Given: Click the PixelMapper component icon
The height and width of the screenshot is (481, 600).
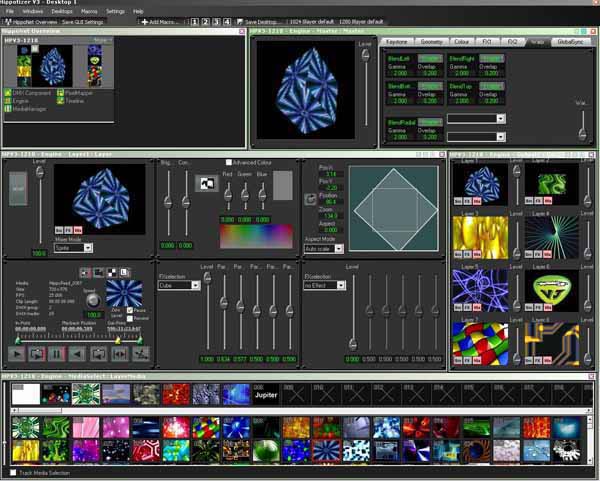Looking at the screenshot, I should 60,93.
